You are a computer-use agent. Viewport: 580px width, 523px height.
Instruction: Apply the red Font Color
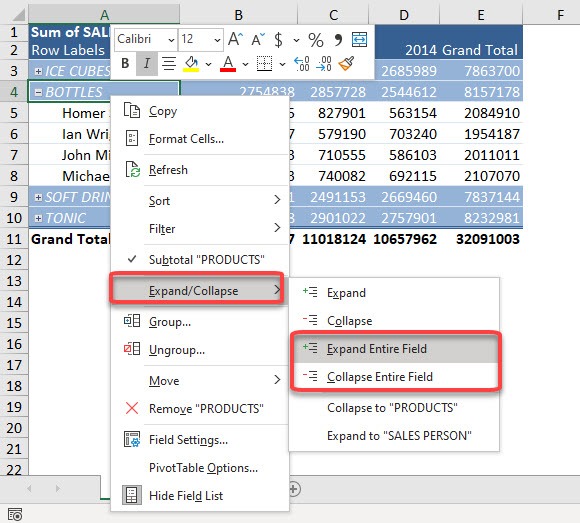click(x=228, y=64)
